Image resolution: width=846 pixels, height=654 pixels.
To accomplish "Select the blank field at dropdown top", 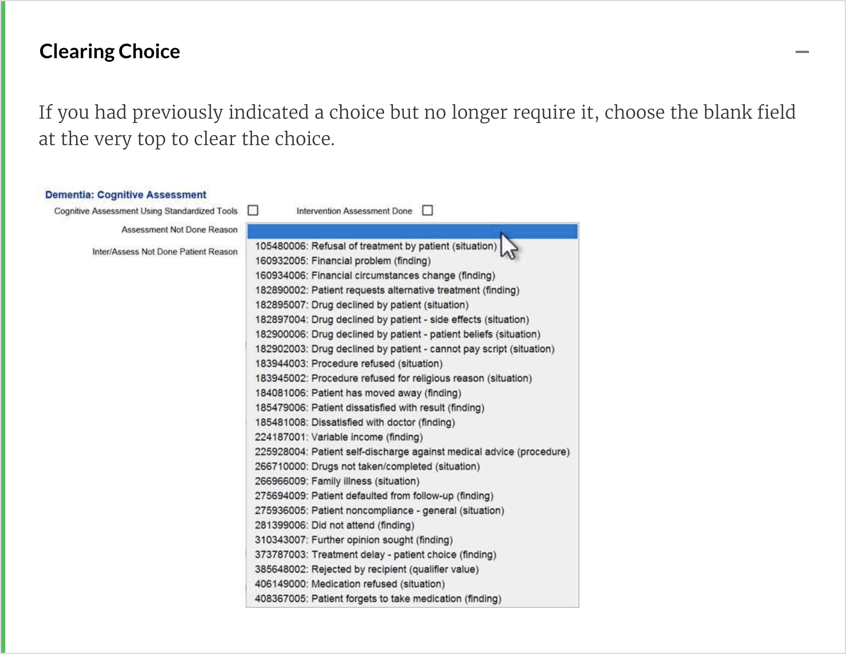I will pyautogui.click(x=411, y=231).
